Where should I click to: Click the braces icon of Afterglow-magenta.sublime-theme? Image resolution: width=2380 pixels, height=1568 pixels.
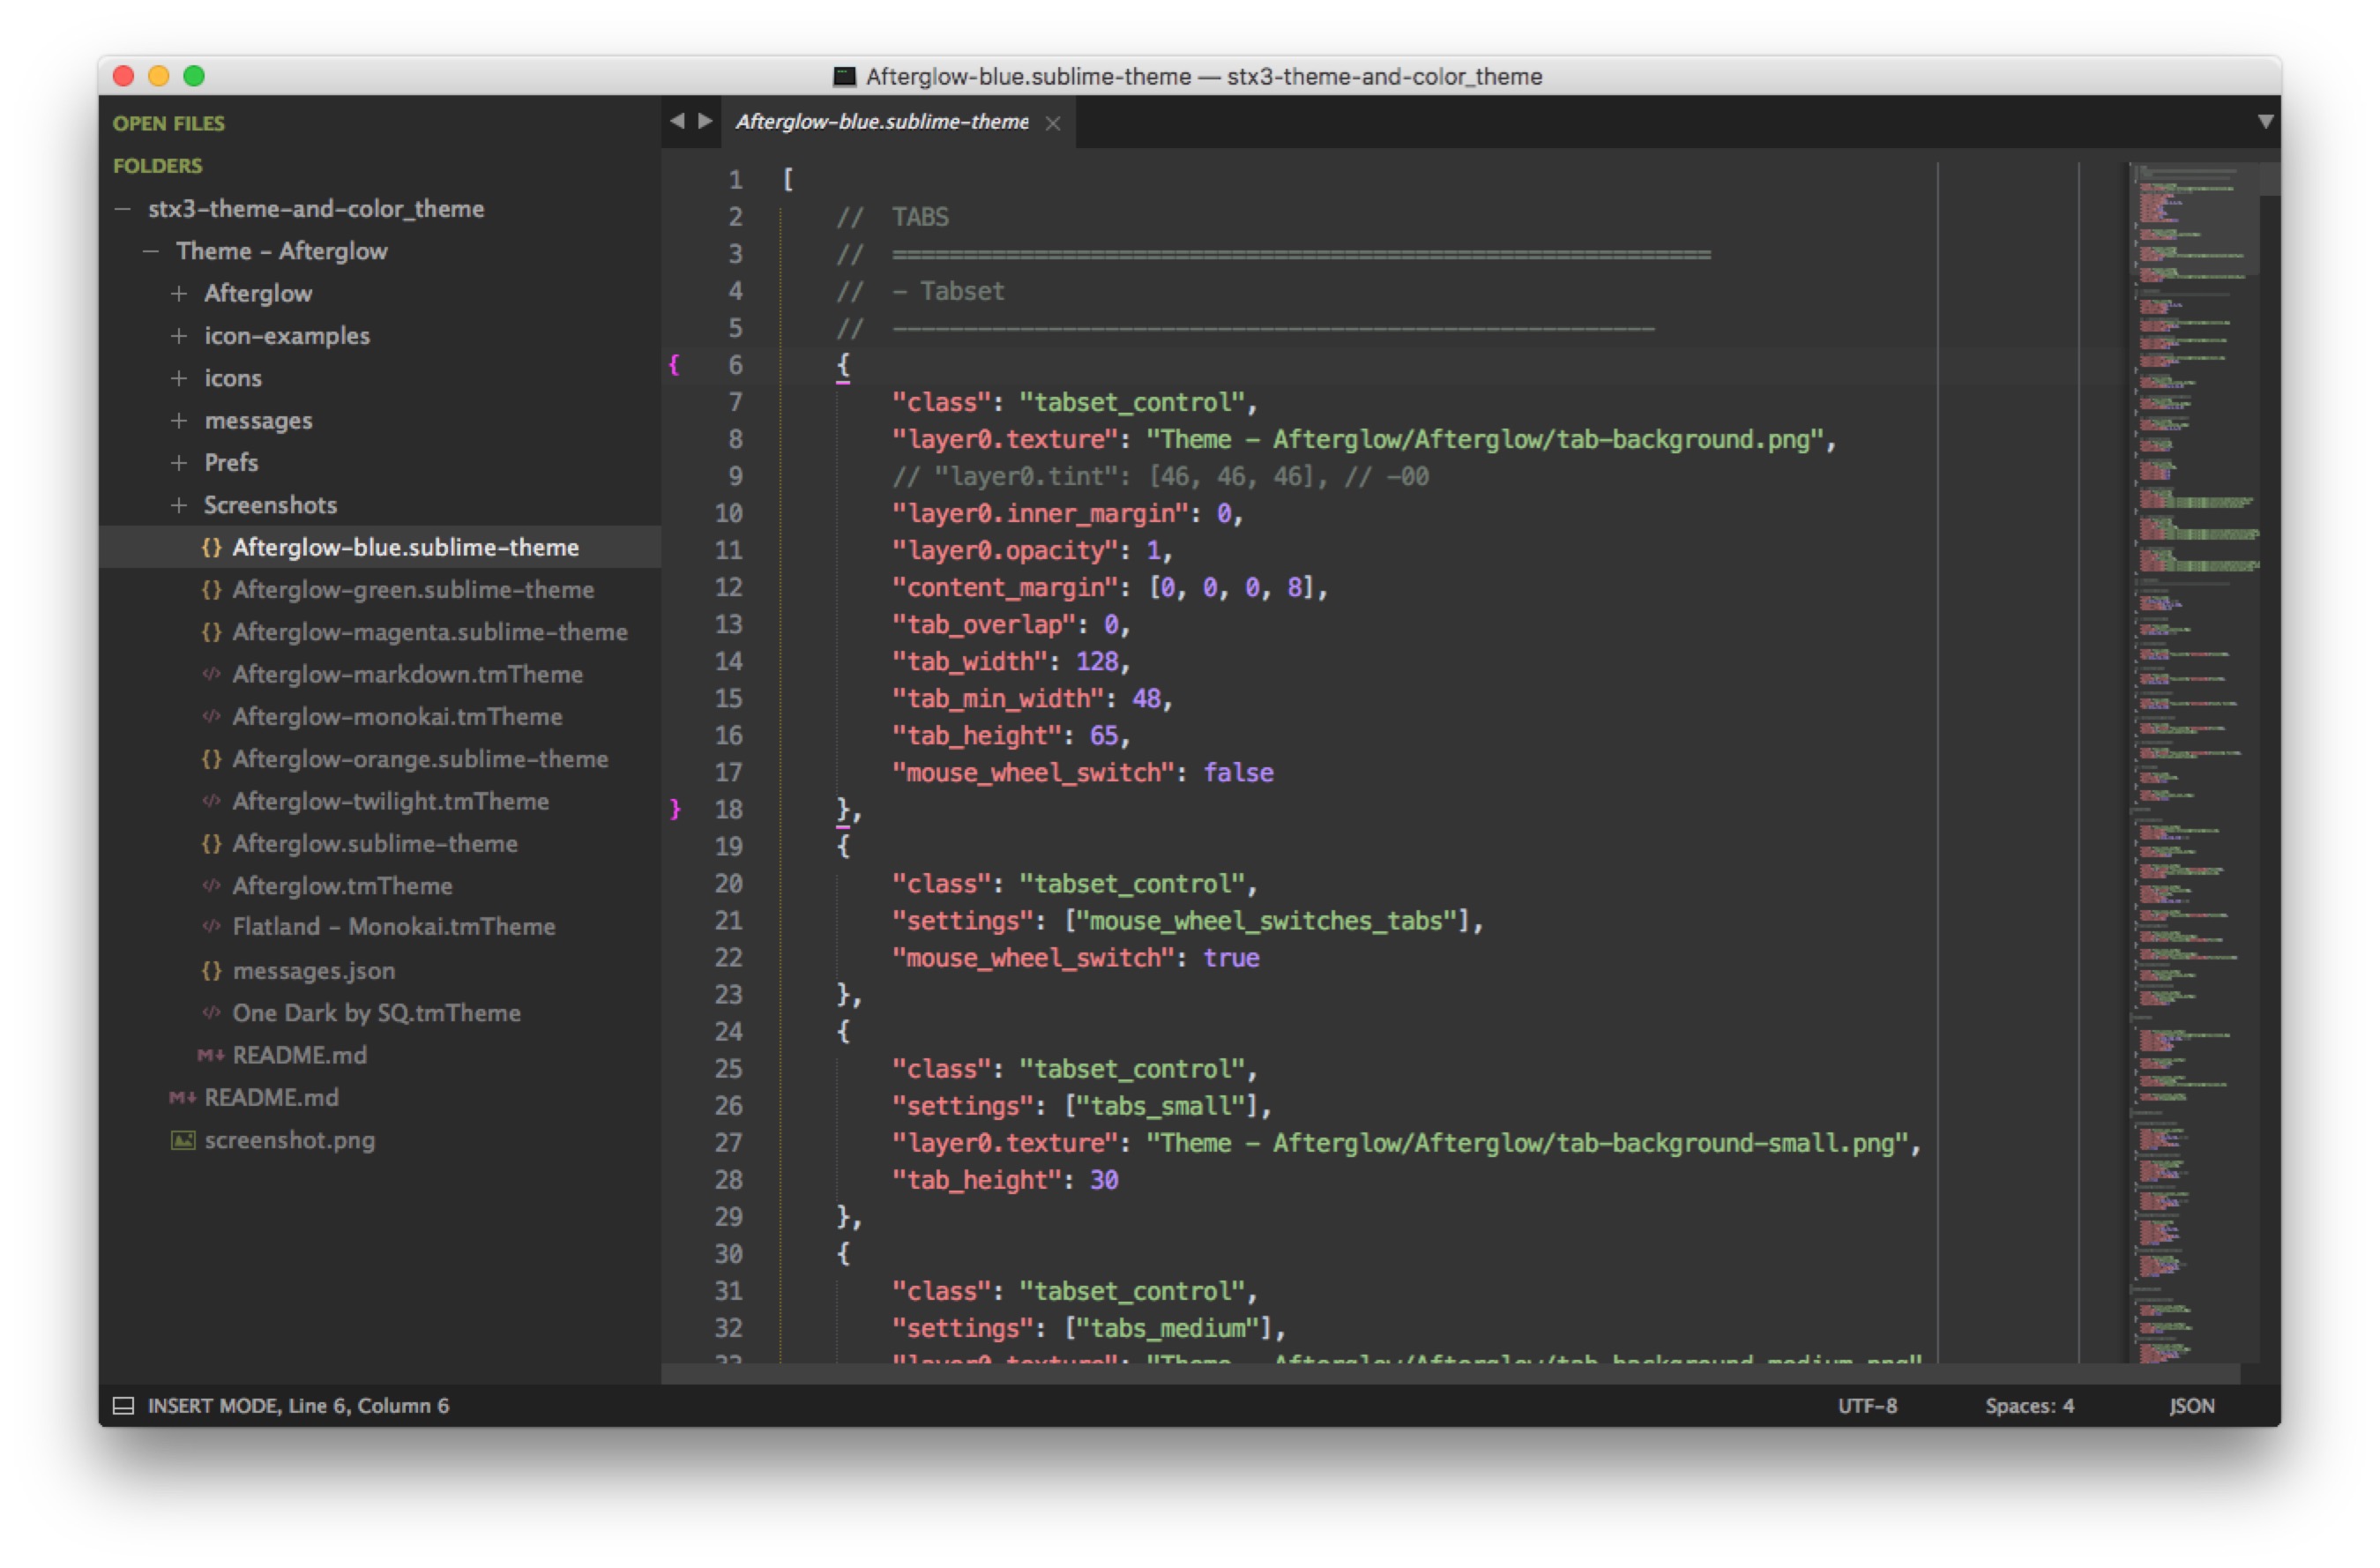(x=211, y=632)
